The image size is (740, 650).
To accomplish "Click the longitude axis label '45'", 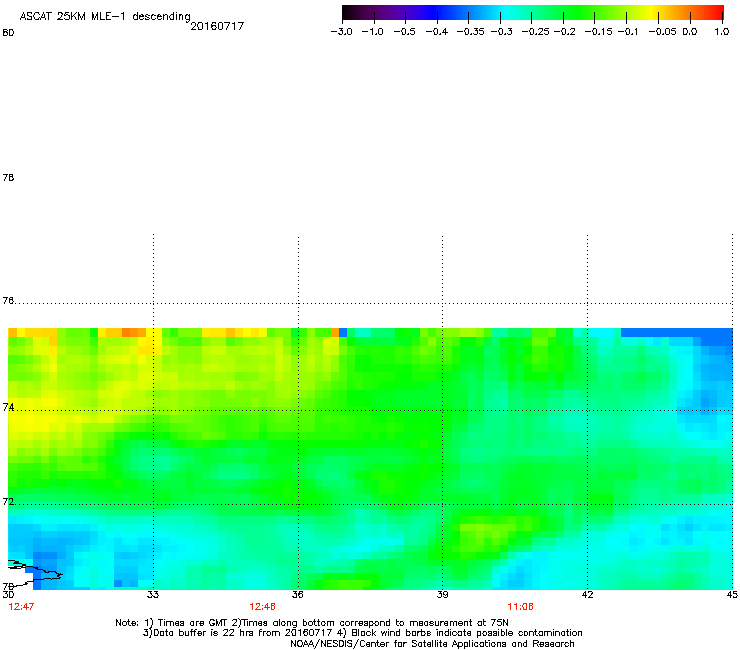I will point(732,595).
